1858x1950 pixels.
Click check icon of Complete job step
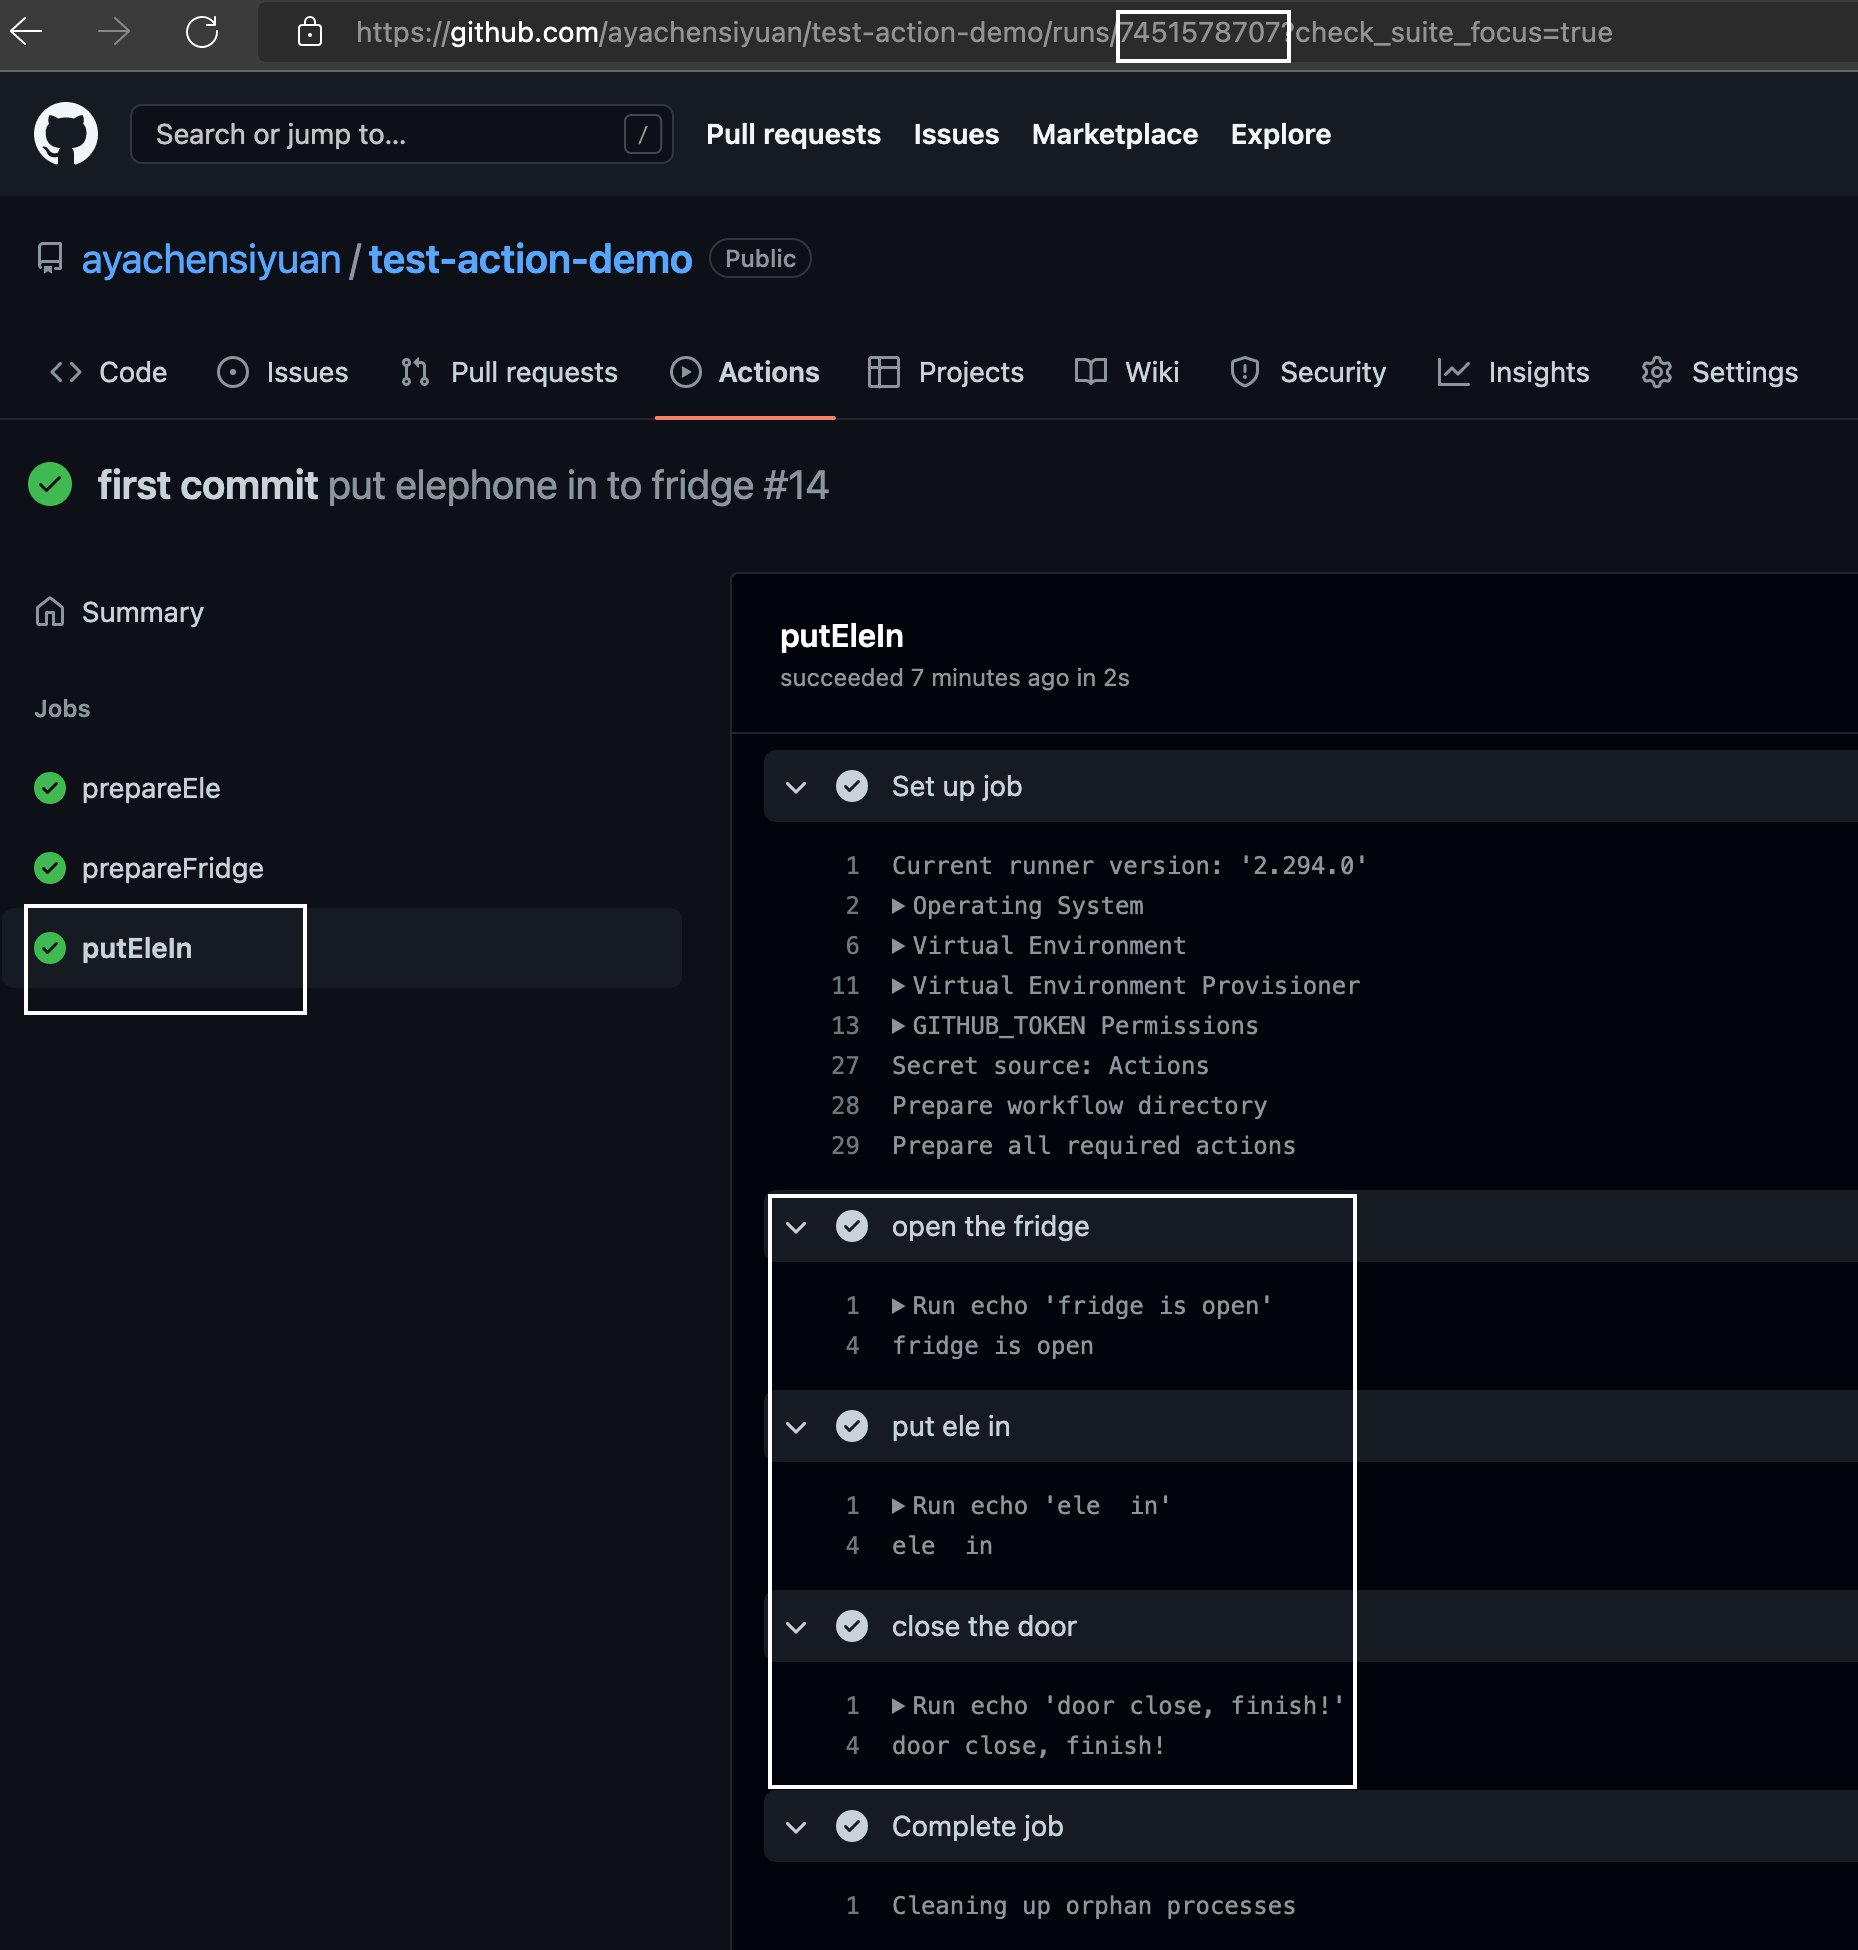click(852, 1826)
